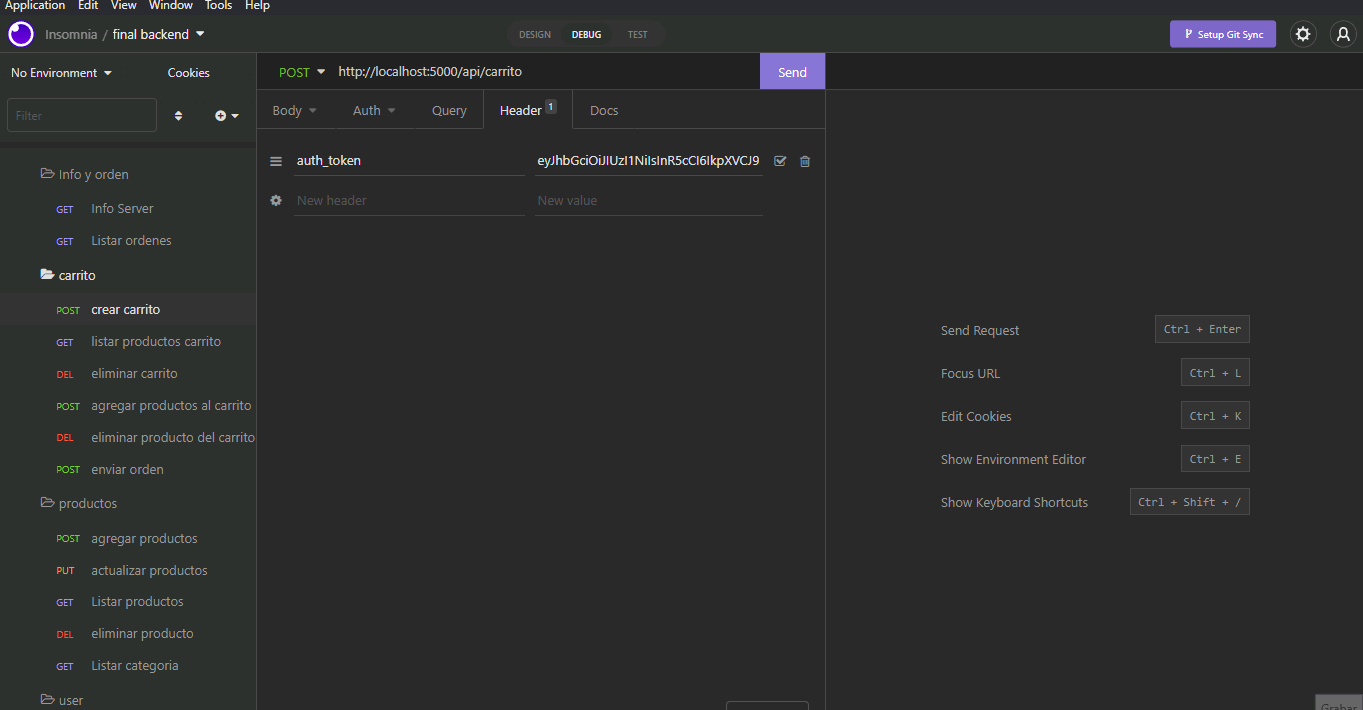Screen dimensions: 1363x710
Task: Toggle the auth_token header checkbox
Action: pyautogui.click(x=780, y=161)
